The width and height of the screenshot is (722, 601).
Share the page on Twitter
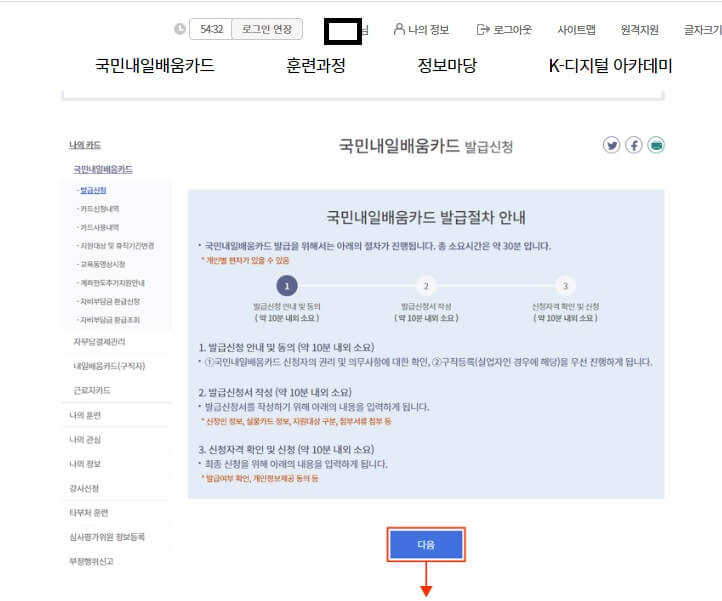tap(611, 146)
